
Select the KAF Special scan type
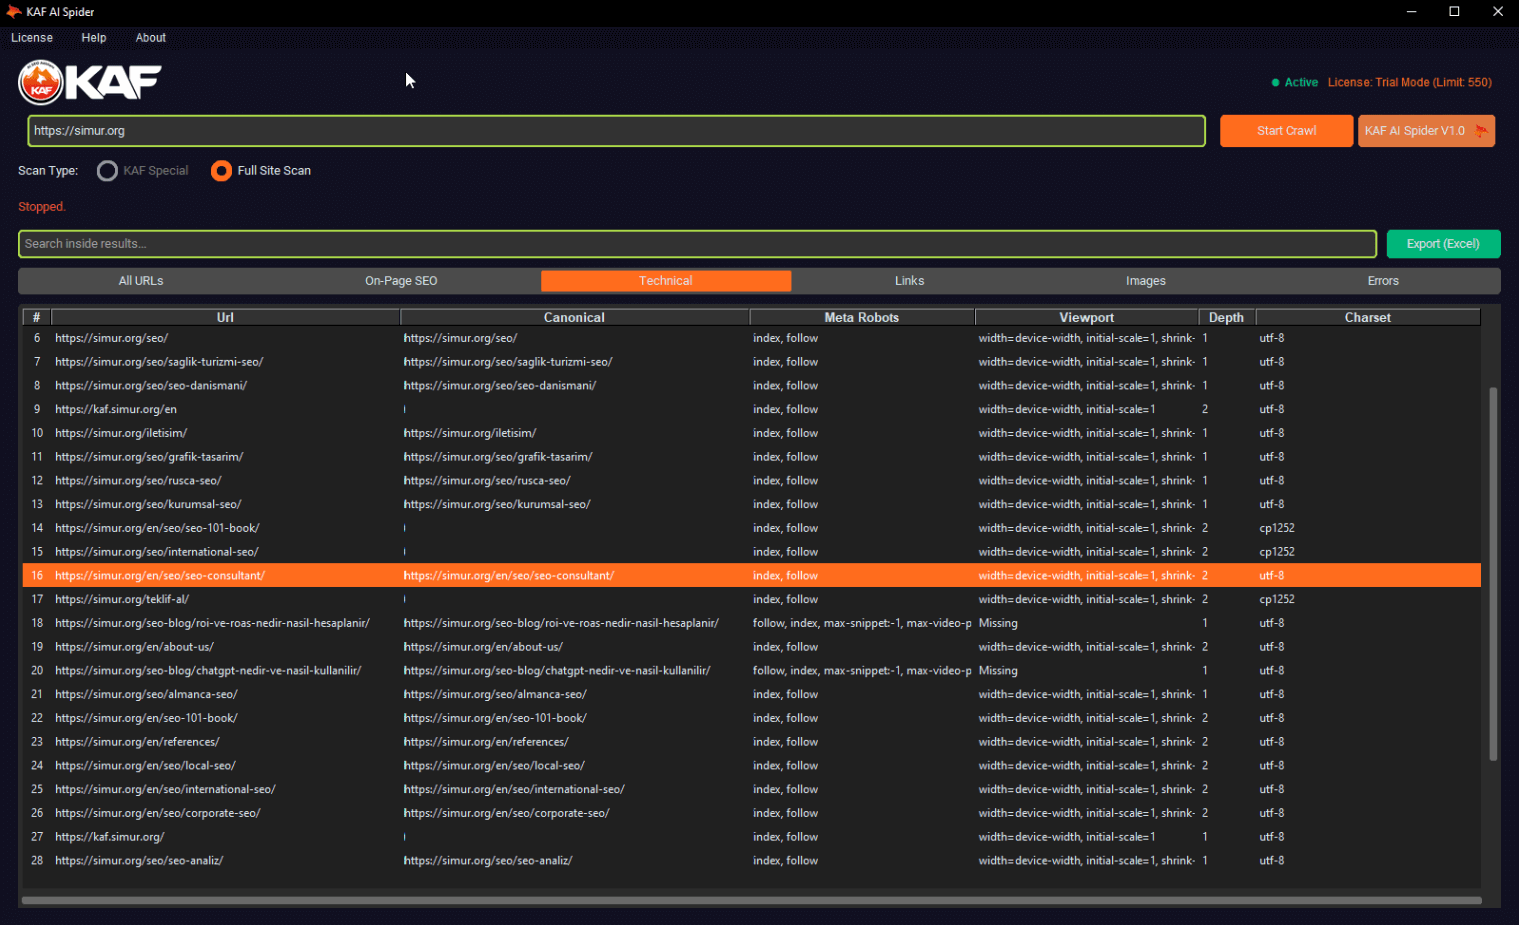(108, 171)
